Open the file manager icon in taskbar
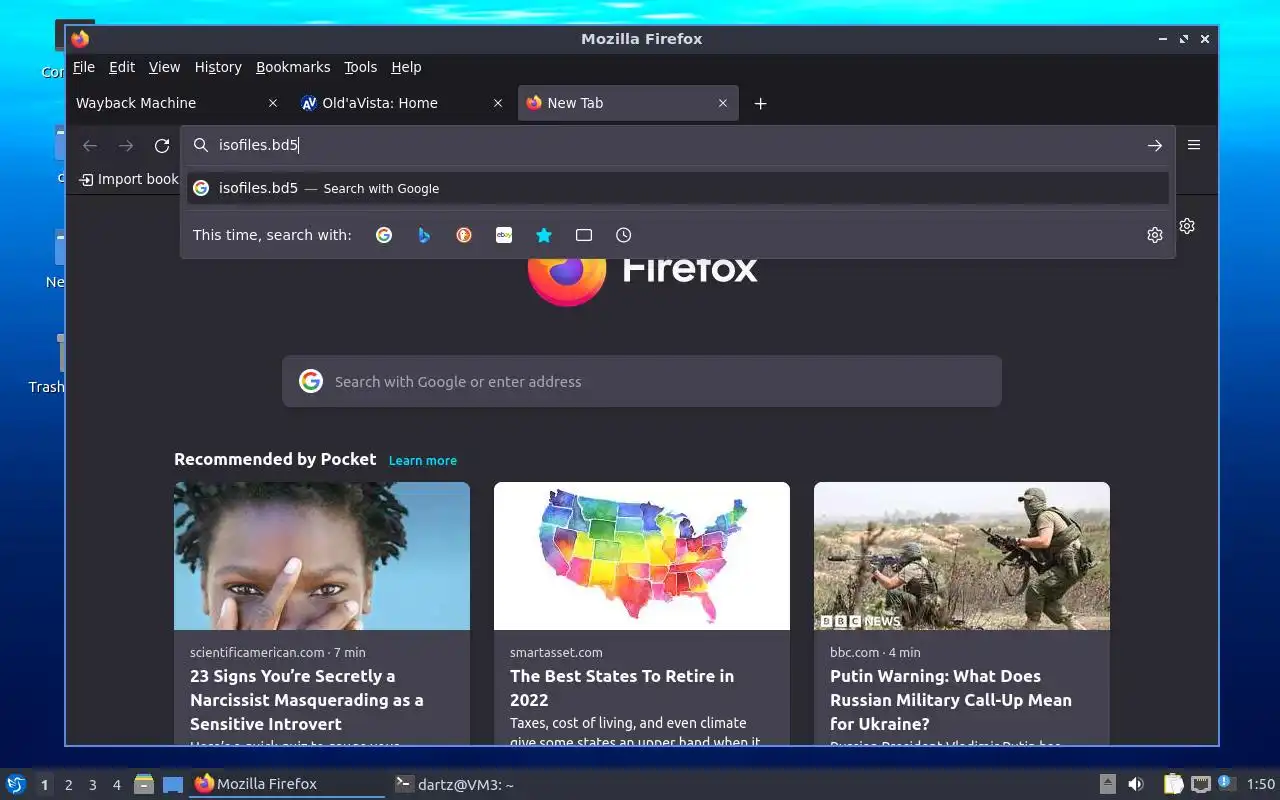This screenshot has height=800, width=1280. pos(144,784)
